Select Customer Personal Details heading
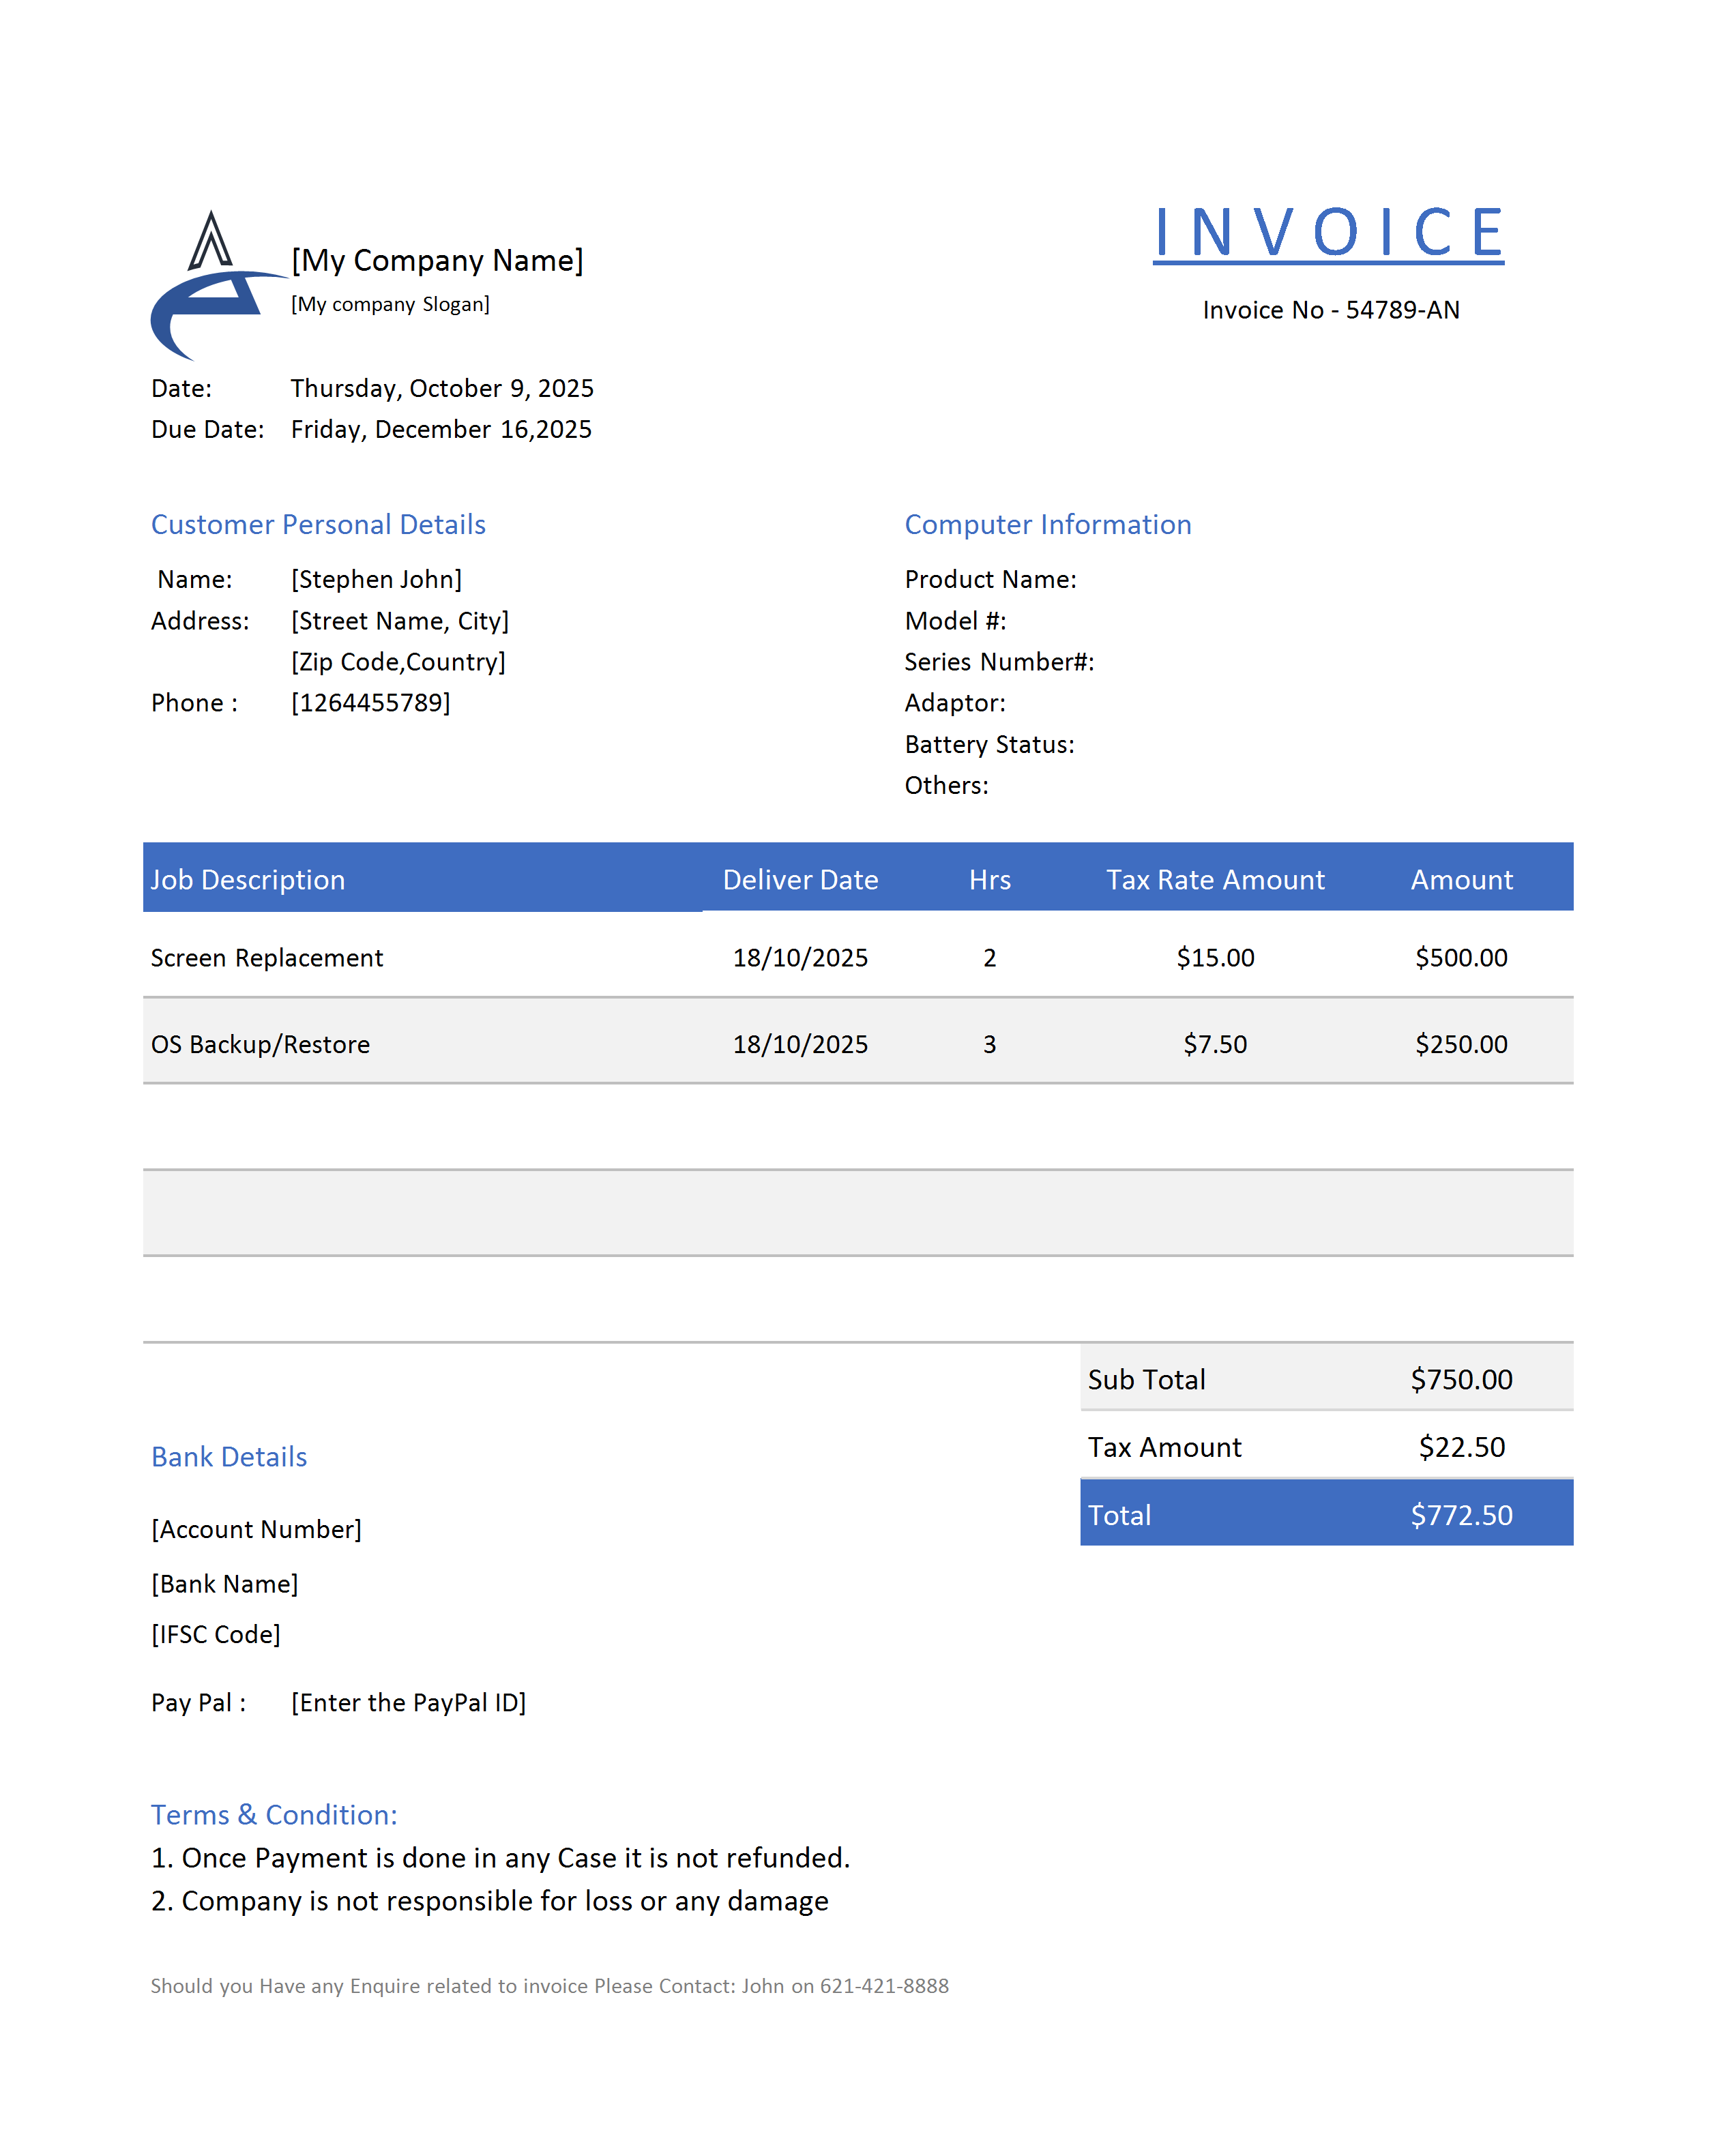Viewport: 1717px width, 2156px height. coord(318,524)
